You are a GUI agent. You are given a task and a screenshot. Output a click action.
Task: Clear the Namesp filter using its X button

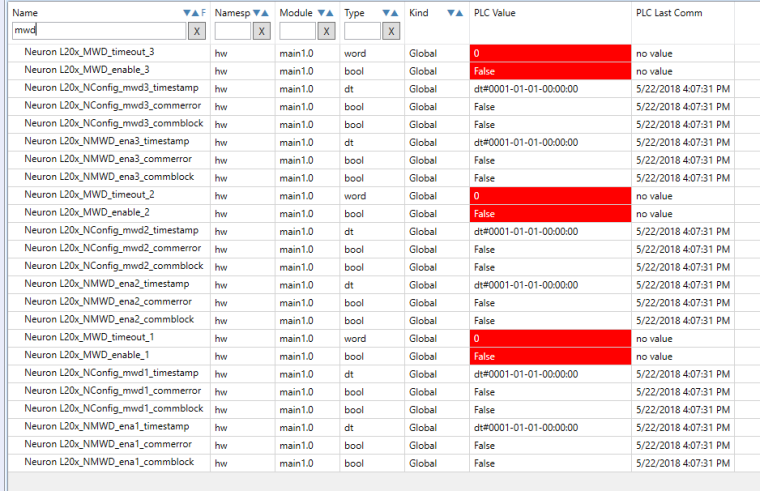click(x=262, y=31)
